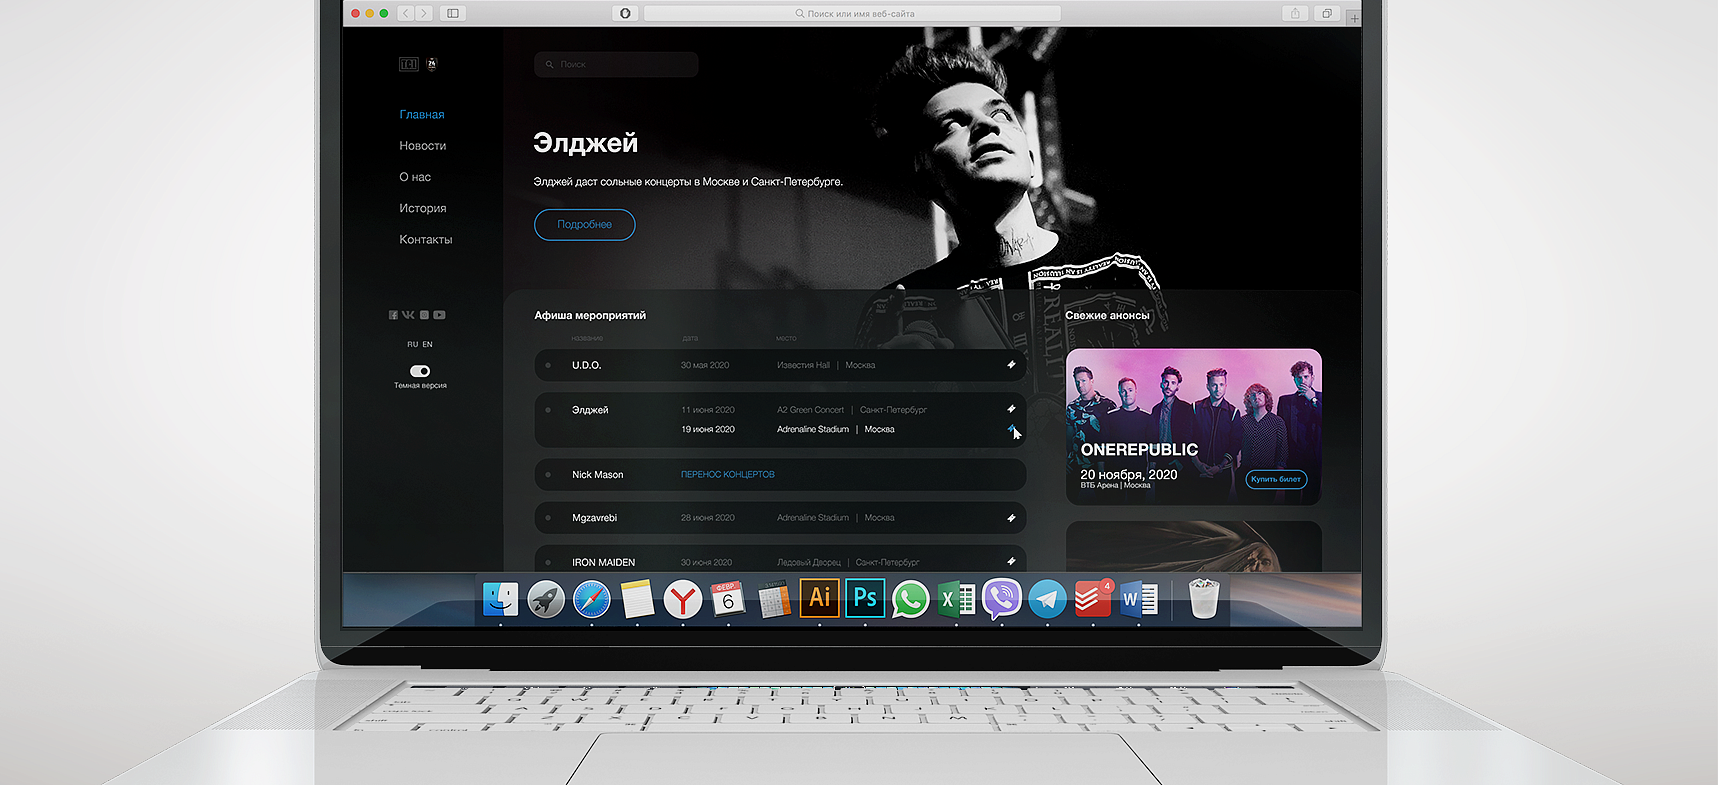Open the Новости page
The image size is (1718, 785).
click(x=423, y=146)
